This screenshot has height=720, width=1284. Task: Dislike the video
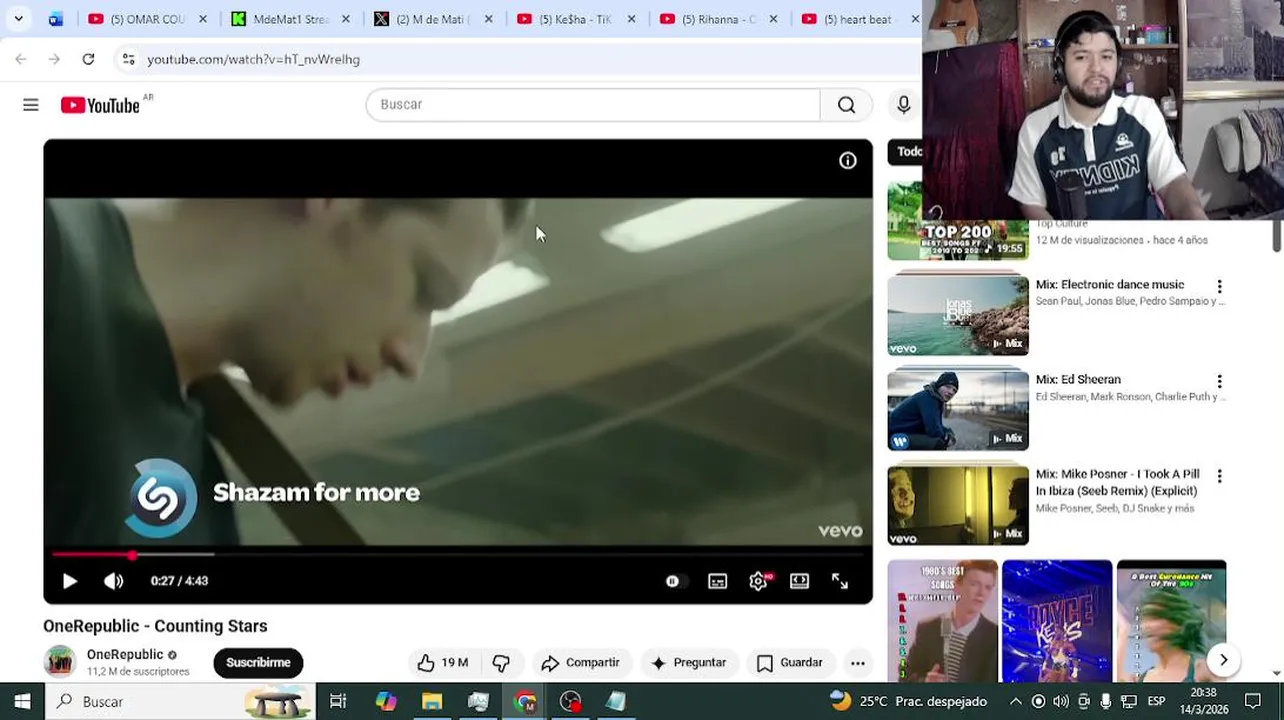501,663
